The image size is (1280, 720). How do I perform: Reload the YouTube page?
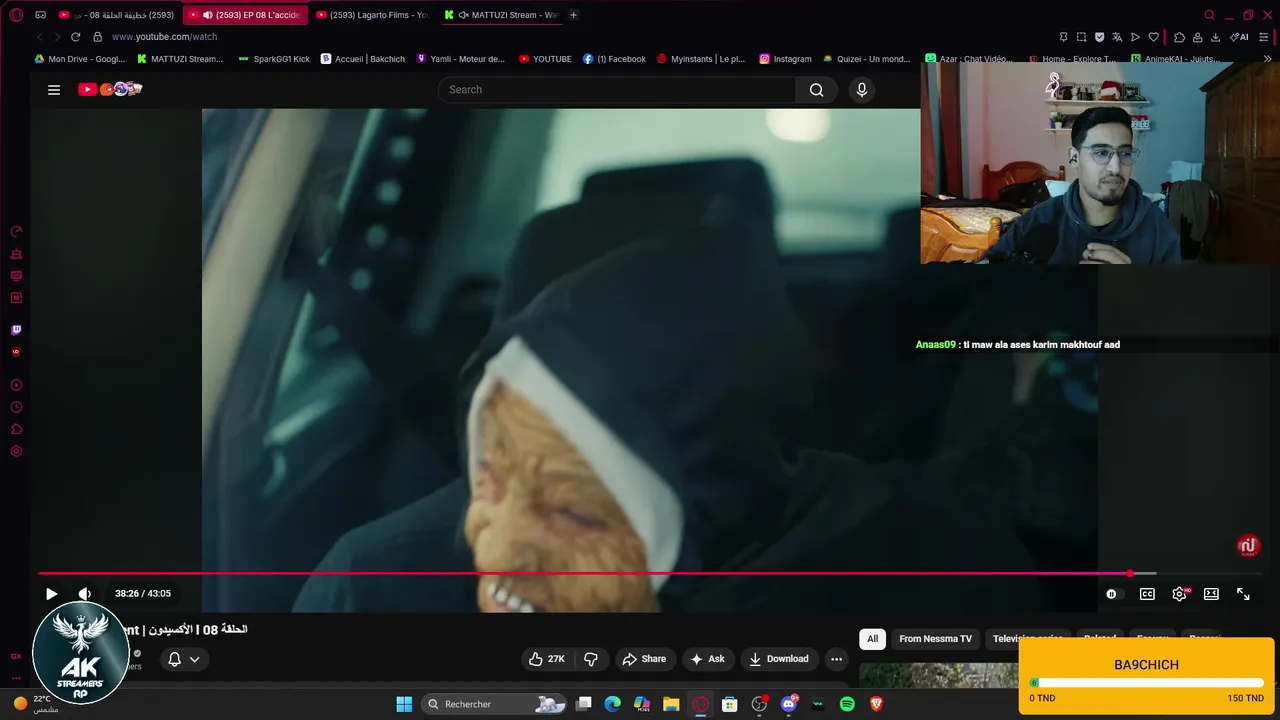click(x=75, y=37)
